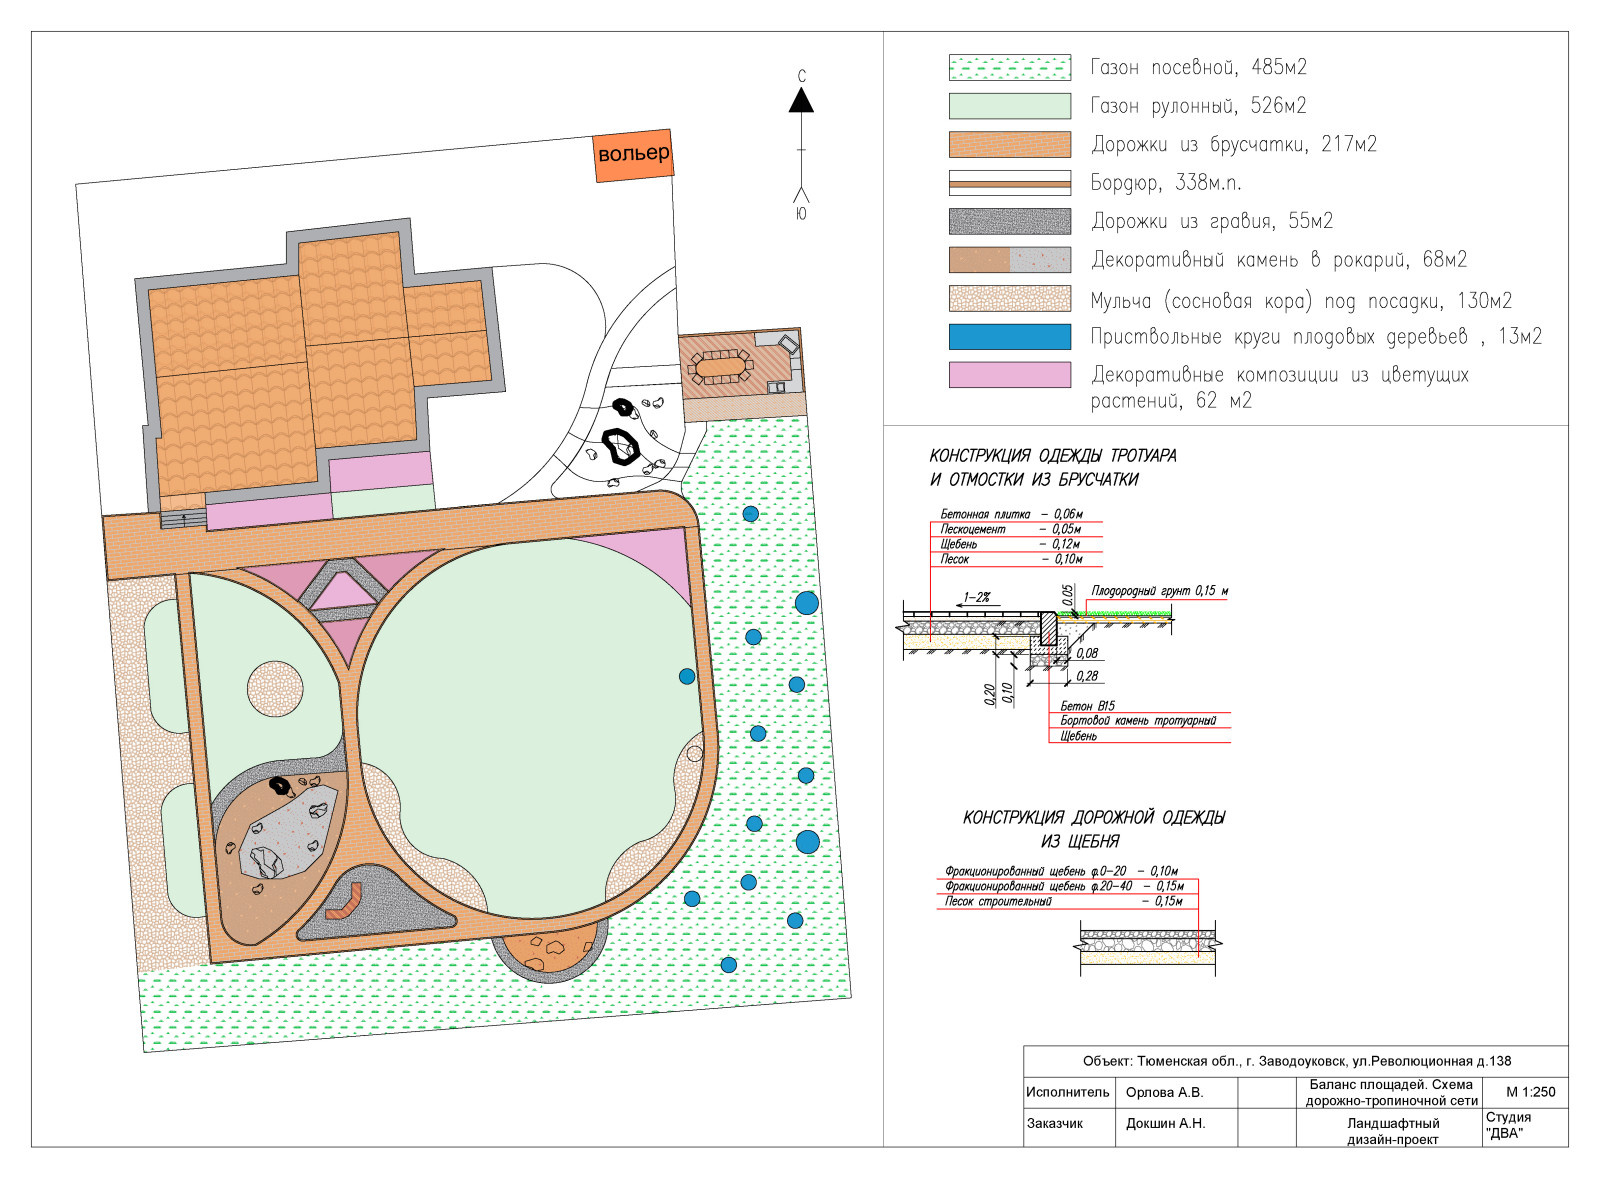Click the name 'Докшин А.Н.'
1600x1178 pixels.
click(1166, 1124)
